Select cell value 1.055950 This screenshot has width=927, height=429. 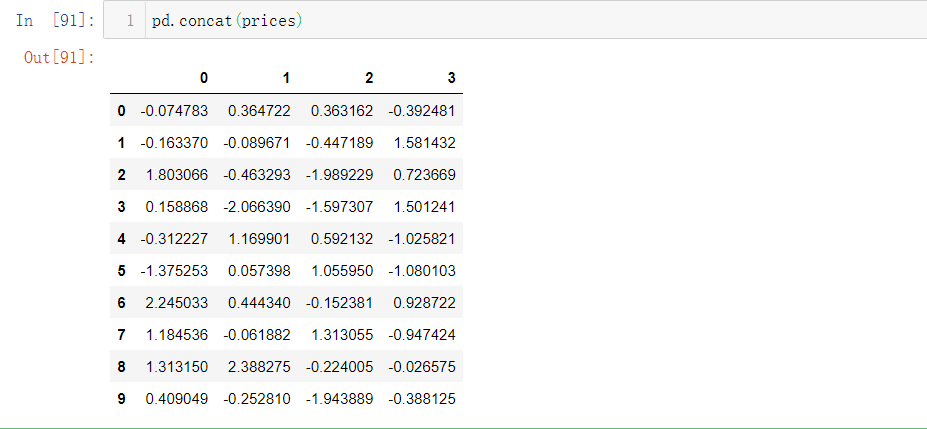tap(342, 271)
